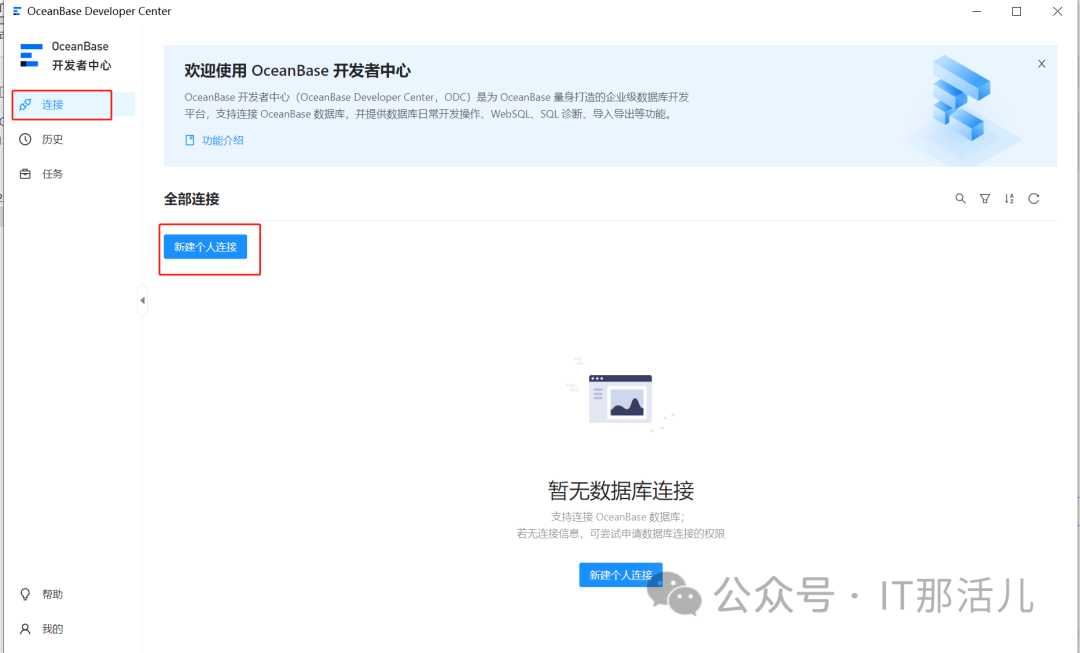Open the 功能介绍 feature introduction link
This screenshot has width=1080, height=653.
(222, 141)
